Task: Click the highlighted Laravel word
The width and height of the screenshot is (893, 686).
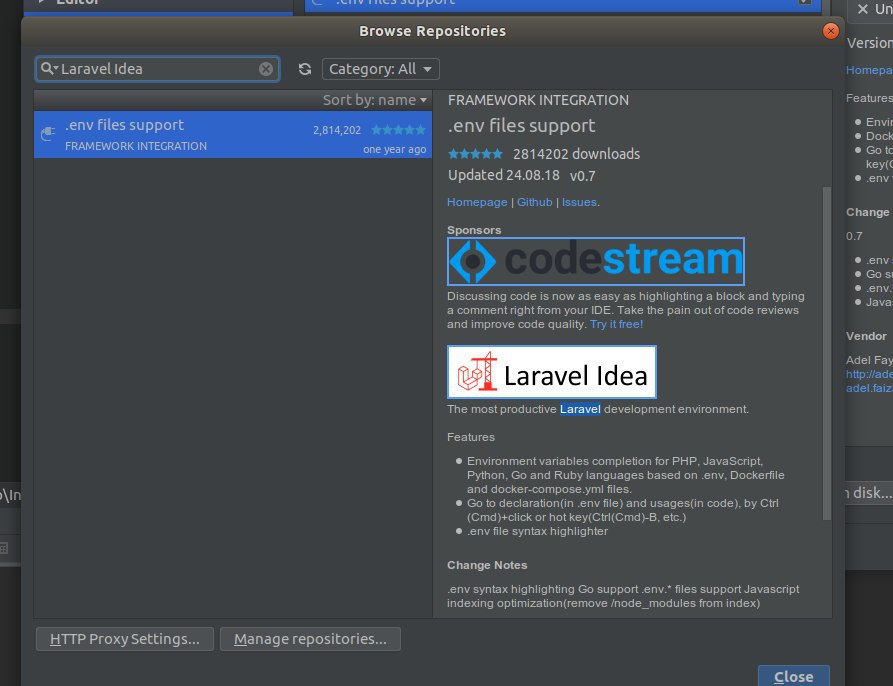Action: point(580,409)
